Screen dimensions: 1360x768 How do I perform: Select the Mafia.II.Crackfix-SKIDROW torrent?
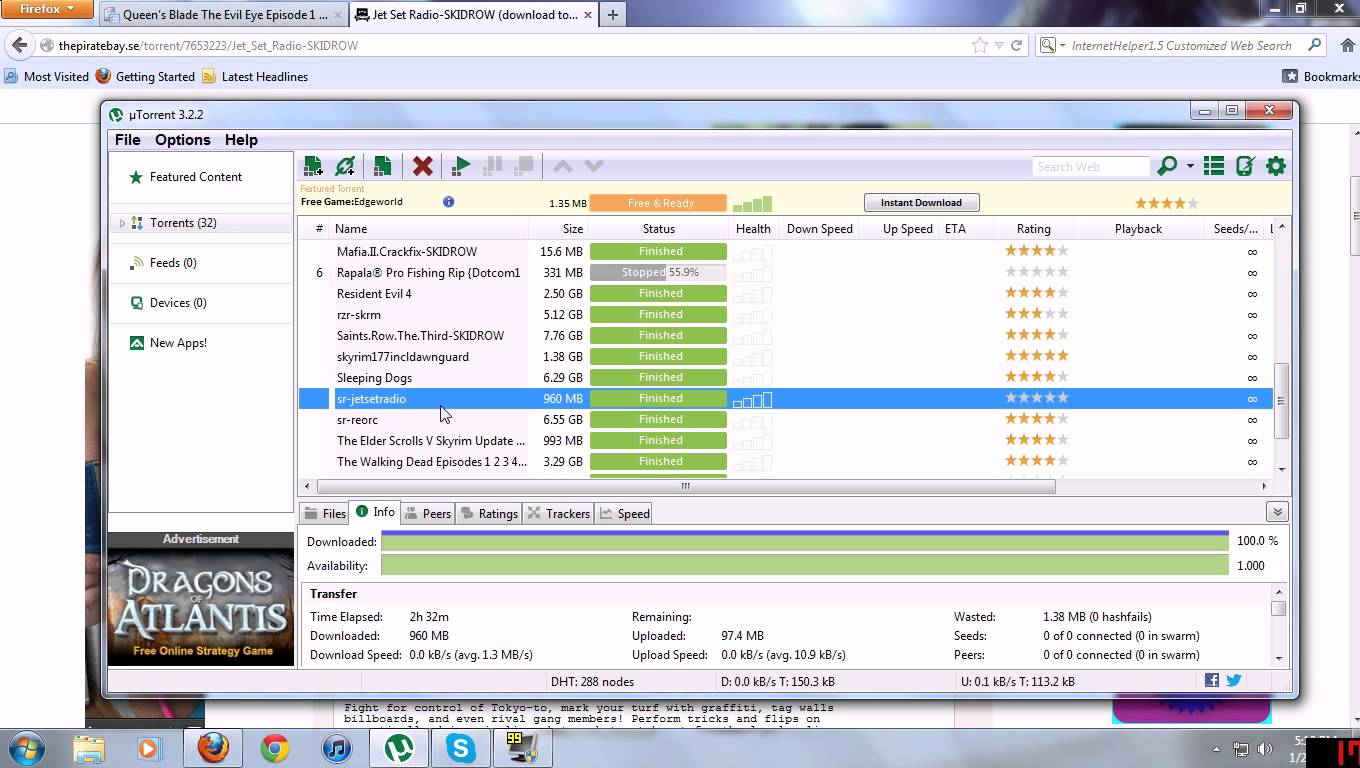click(407, 252)
